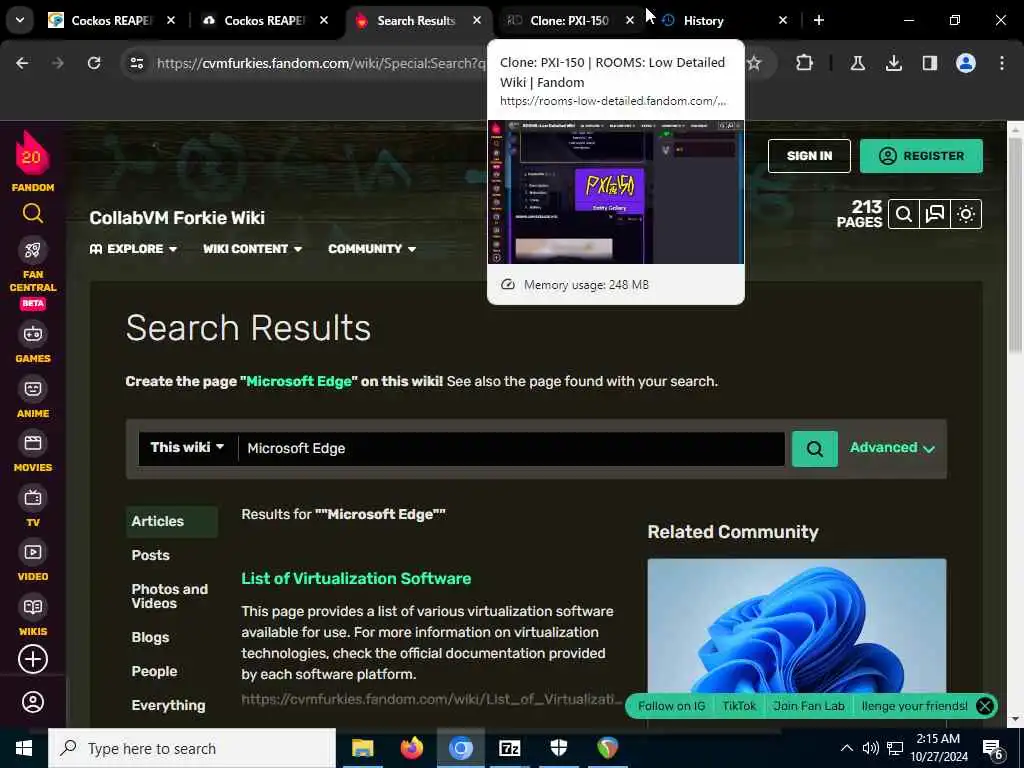Toggle the browser side panel icon
This screenshot has height=768, width=1024.
tap(929, 63)
